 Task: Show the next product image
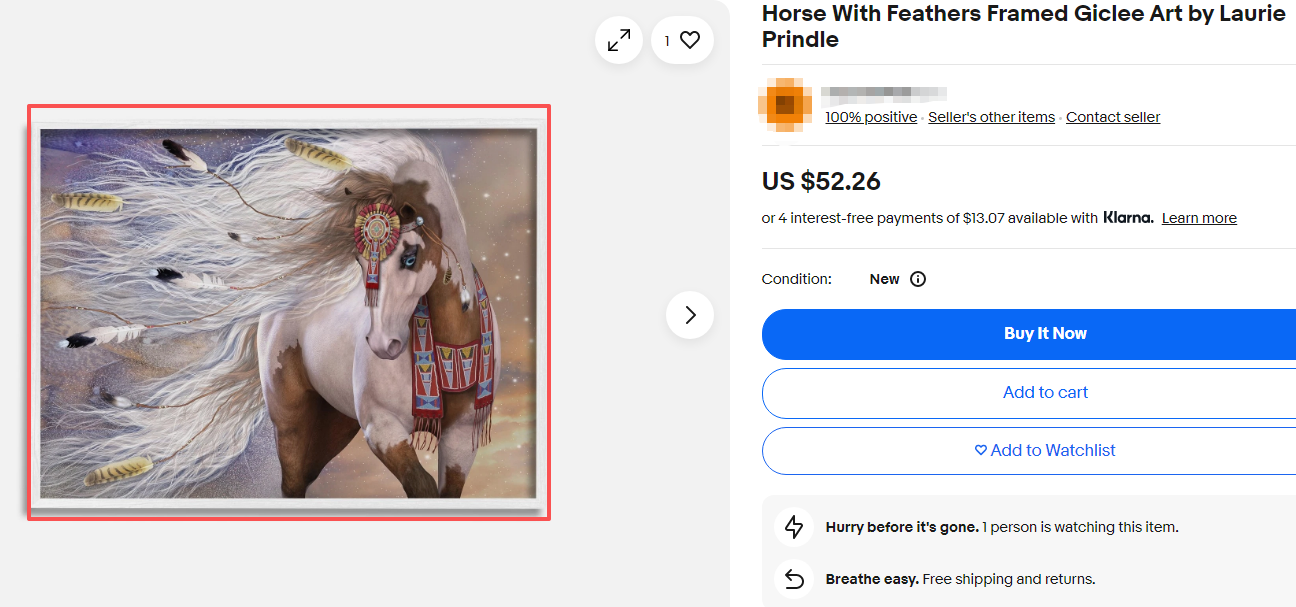(690, 315)
